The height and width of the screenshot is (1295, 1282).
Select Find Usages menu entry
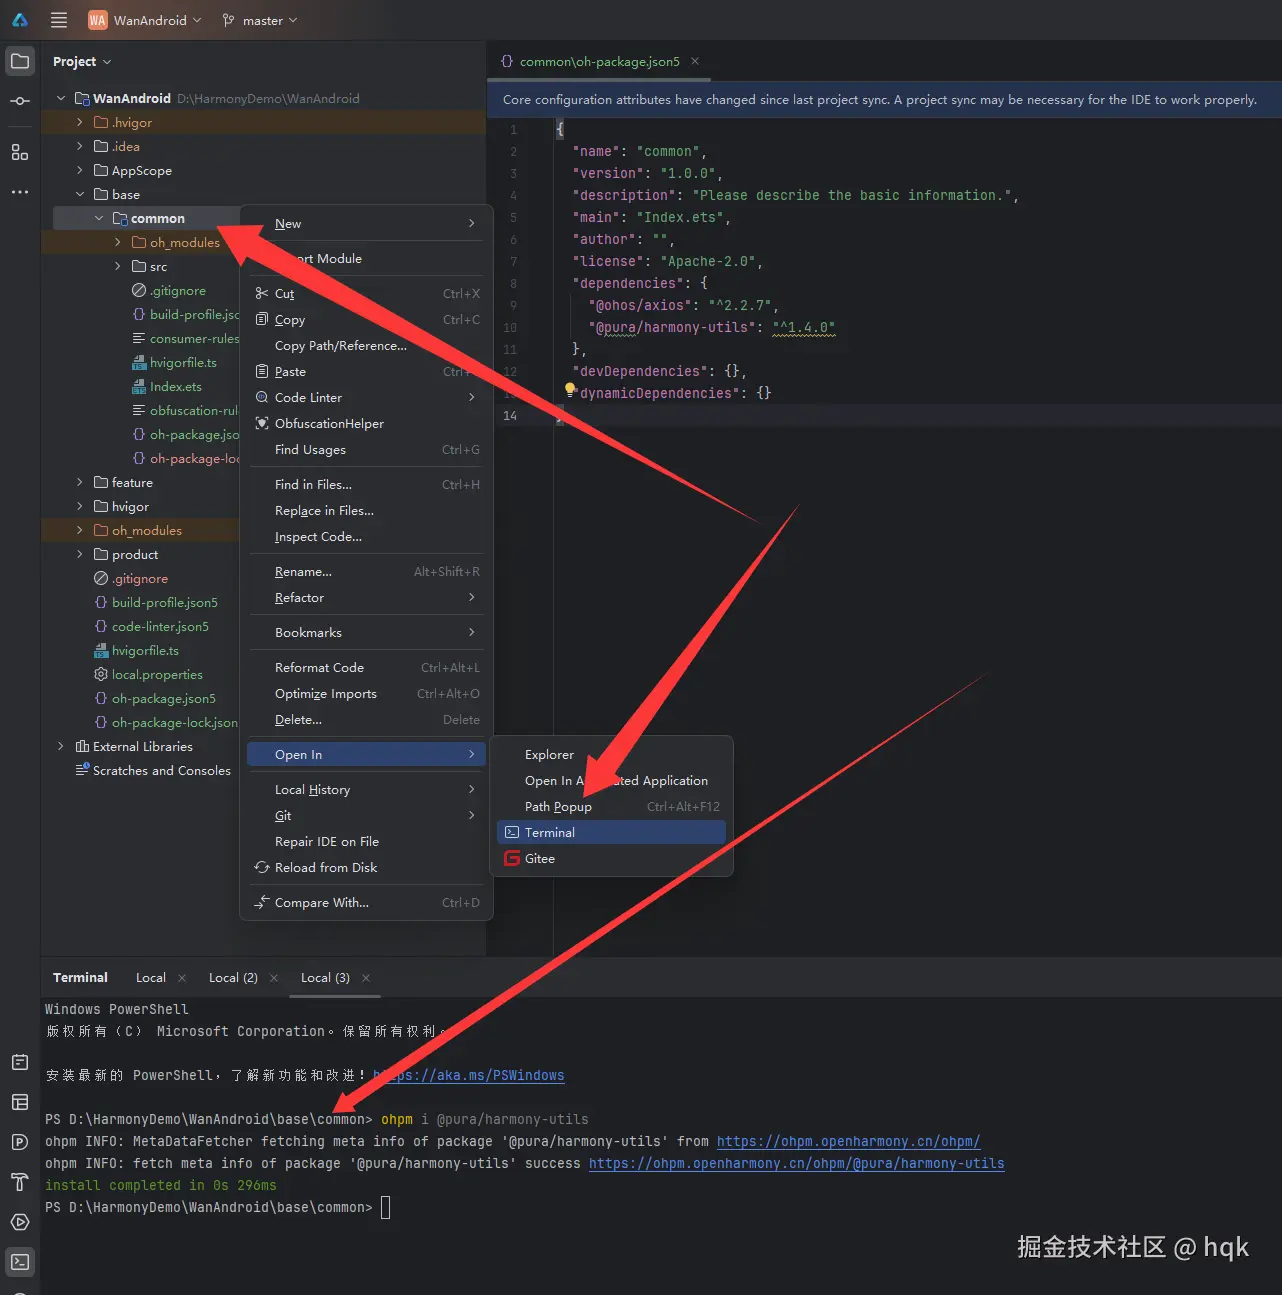click(365, 449)
